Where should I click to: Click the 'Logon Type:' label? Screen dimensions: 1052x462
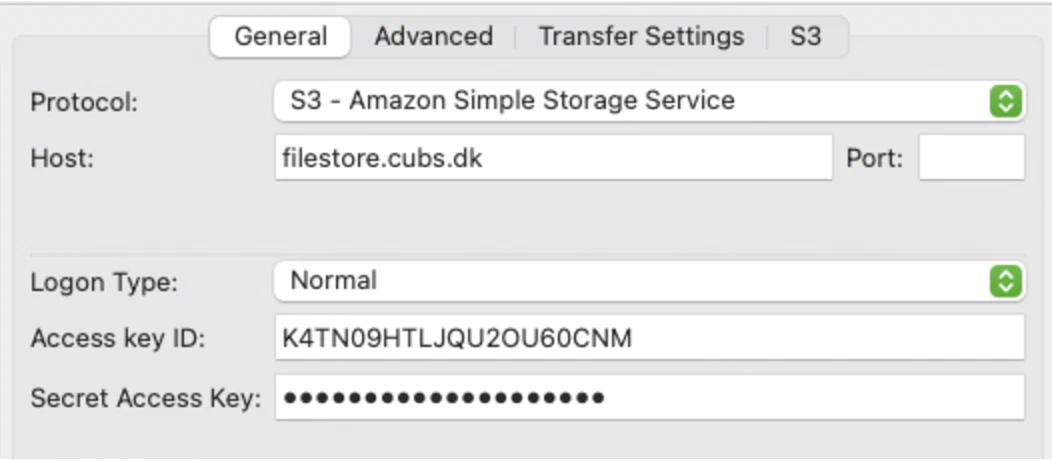click(104, 282)
